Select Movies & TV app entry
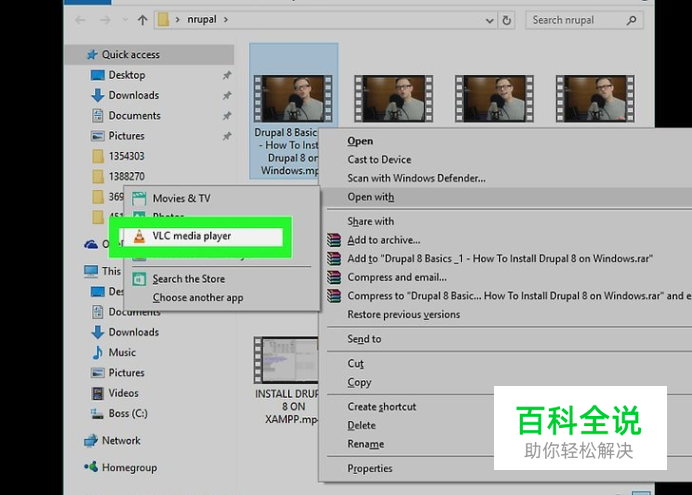692x495 pixels. click(x=181, y=199)
